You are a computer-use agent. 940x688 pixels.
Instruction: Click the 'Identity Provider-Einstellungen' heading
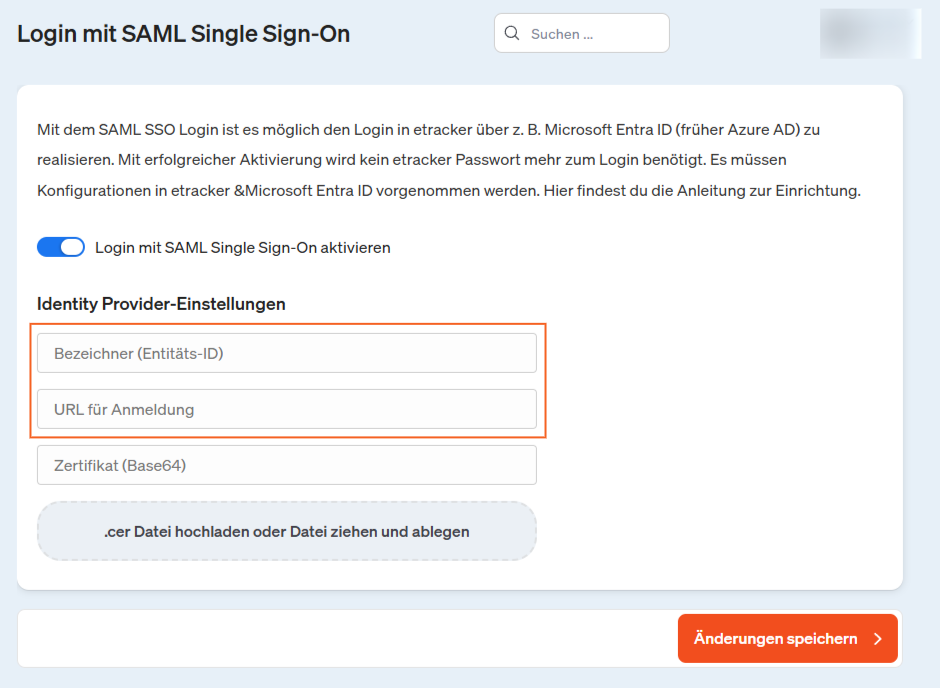click(x=161, y=304)
